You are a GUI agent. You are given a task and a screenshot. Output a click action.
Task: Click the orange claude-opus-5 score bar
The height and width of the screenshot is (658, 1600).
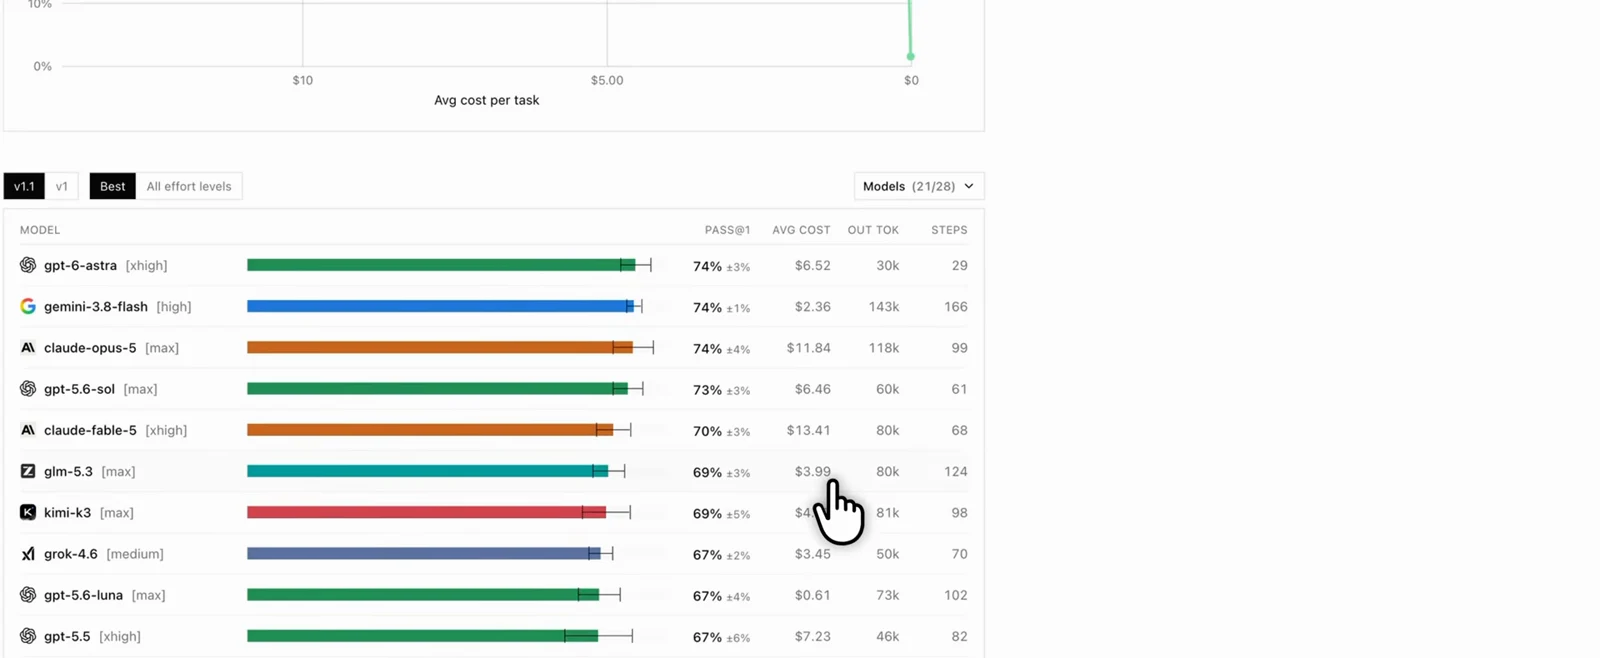440,348
